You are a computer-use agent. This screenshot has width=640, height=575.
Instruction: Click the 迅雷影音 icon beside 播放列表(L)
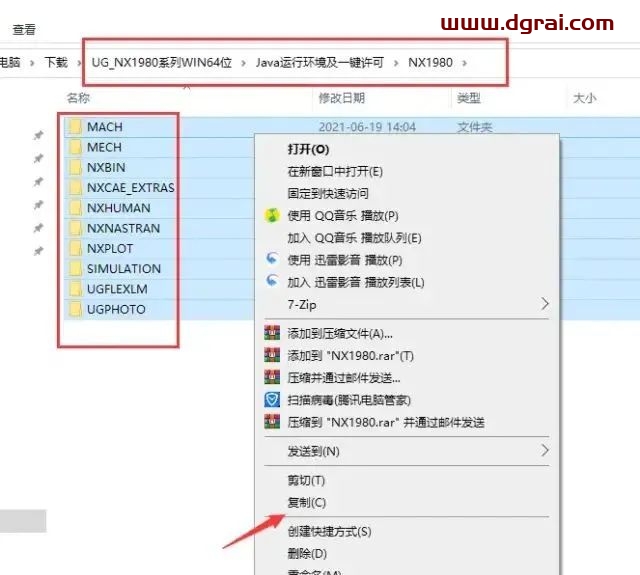[272, 281]
